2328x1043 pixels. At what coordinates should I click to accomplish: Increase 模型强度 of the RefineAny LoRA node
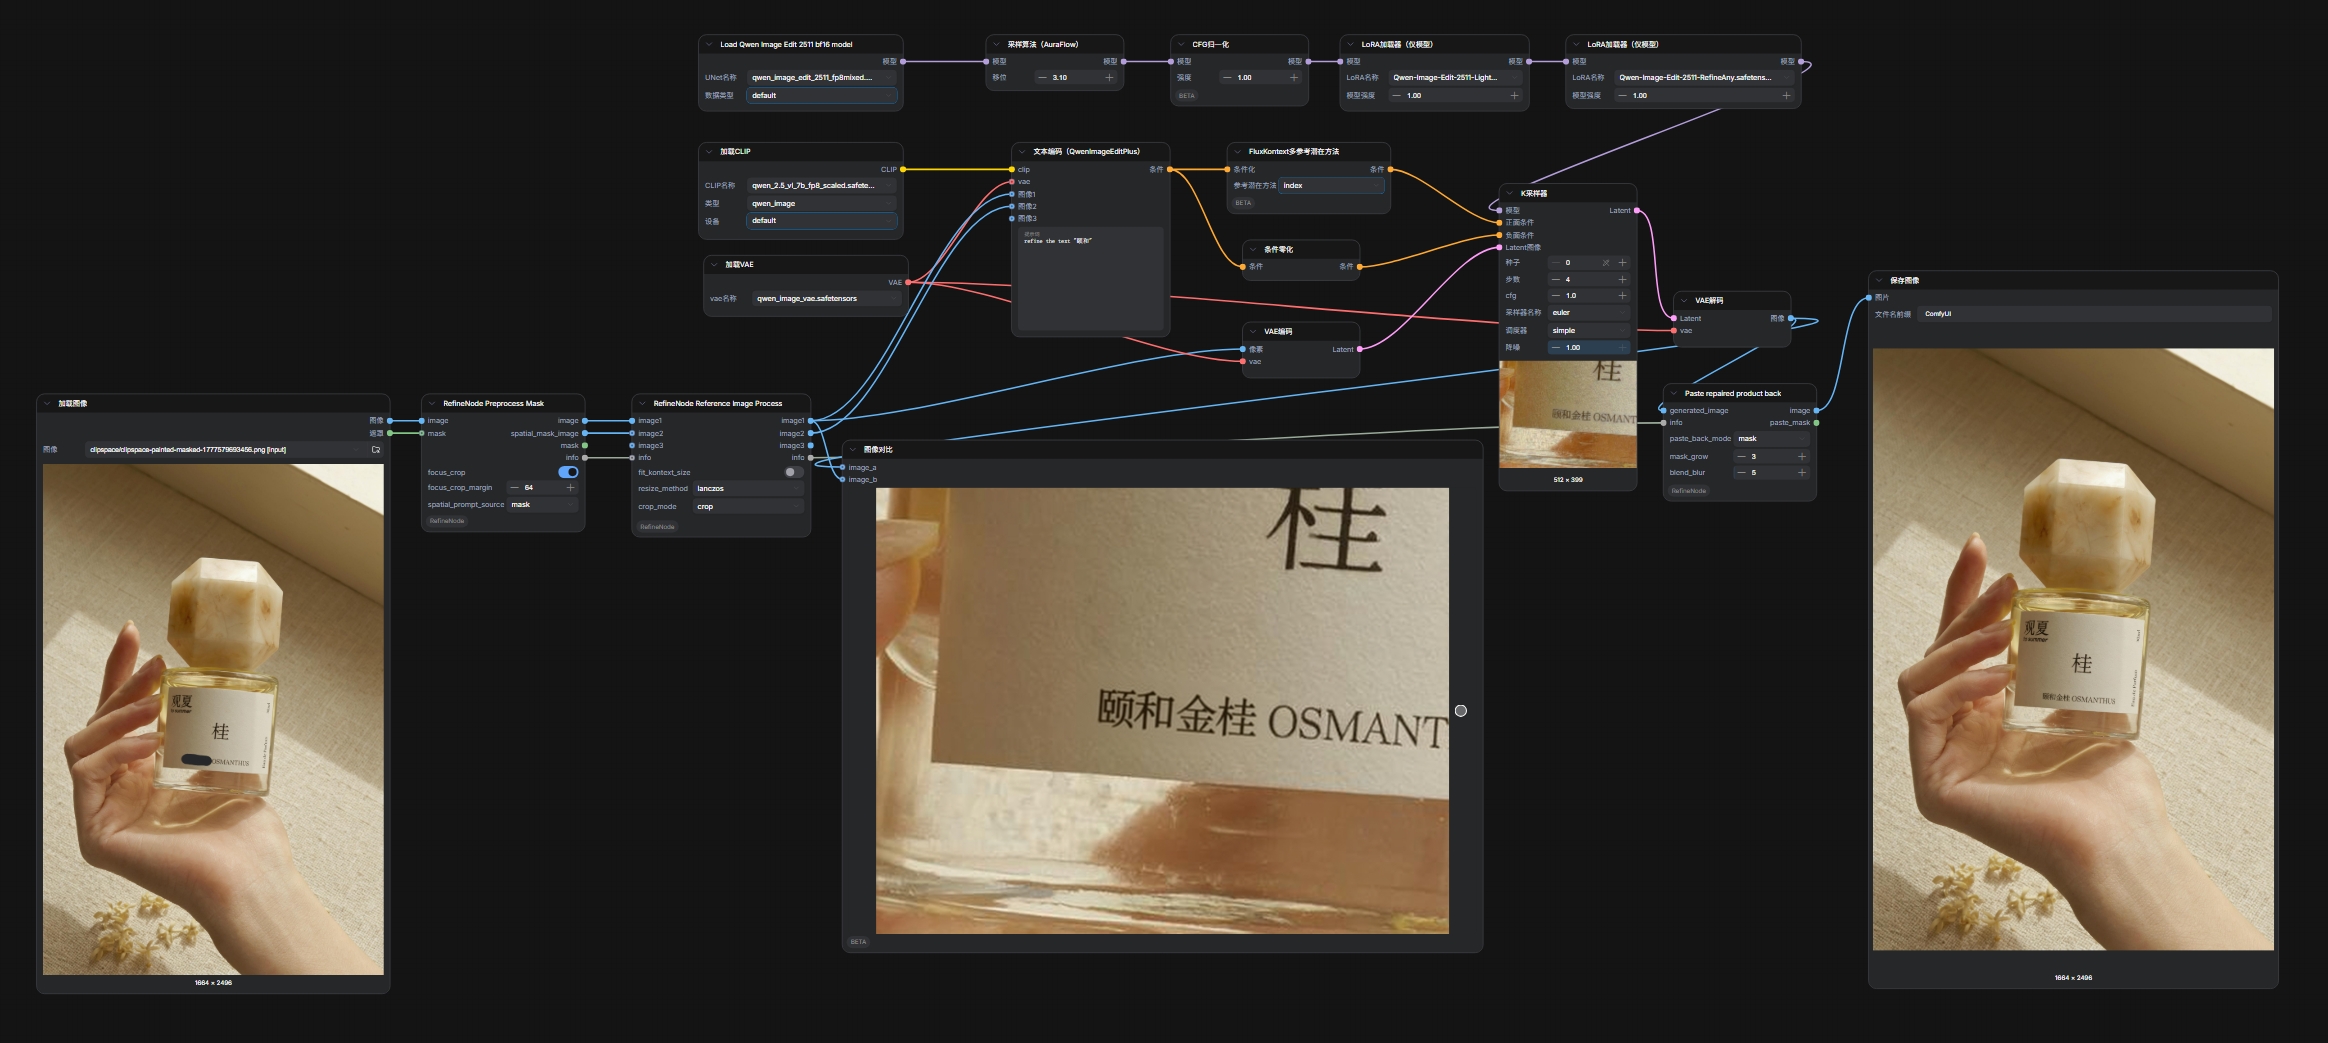(x=1786, y=96)
